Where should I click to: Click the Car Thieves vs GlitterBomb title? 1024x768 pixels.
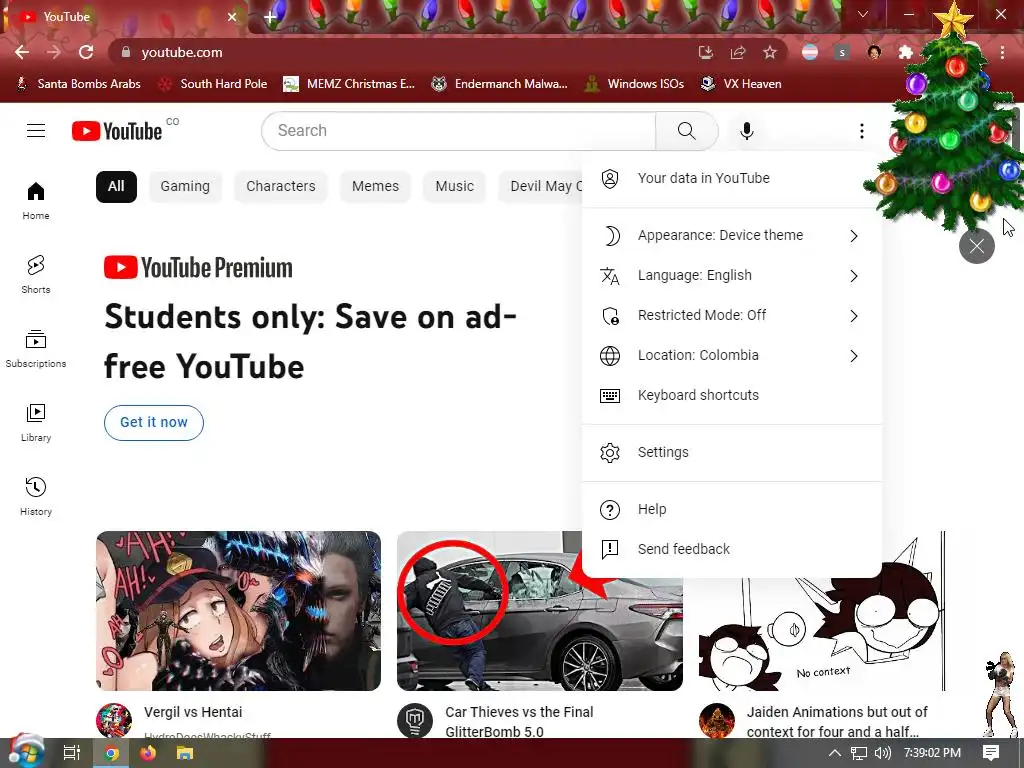click(x=519, y=722)
